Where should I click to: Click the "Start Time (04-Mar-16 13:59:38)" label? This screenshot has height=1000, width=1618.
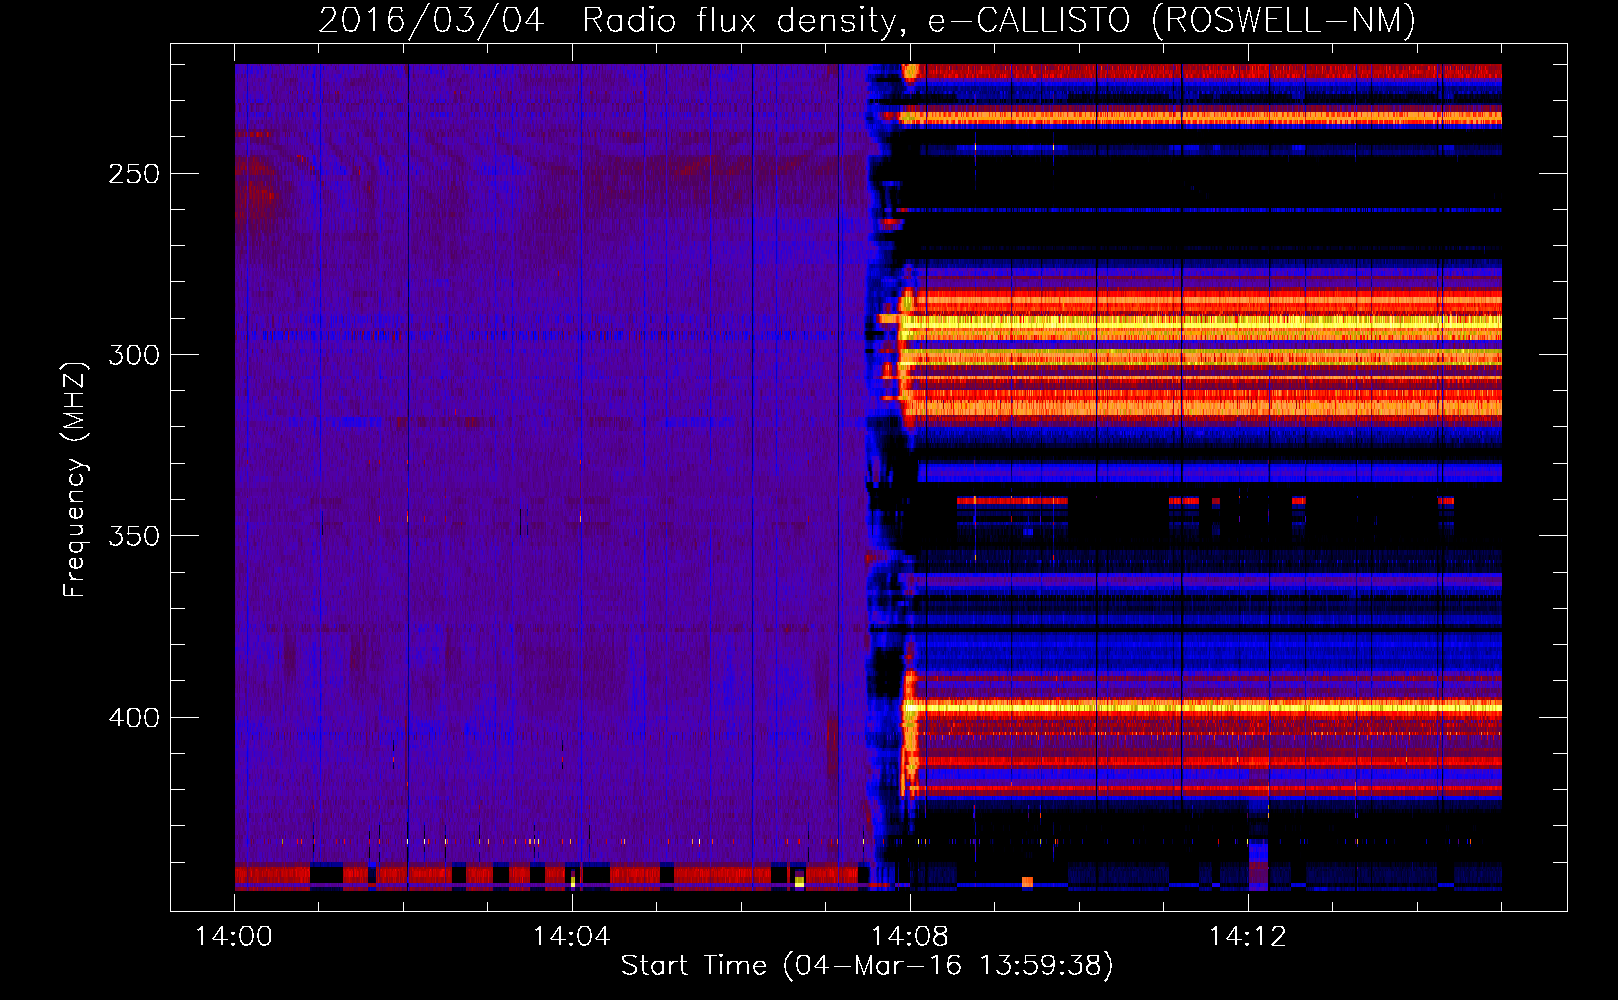pyautogui.click(x=867, y=966)
